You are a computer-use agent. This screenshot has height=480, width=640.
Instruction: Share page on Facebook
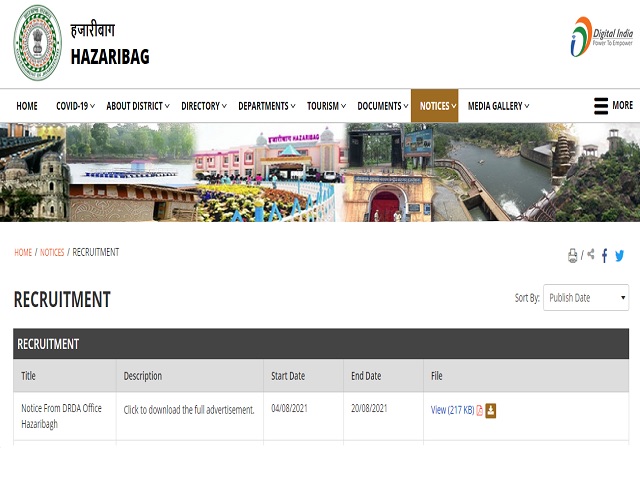[605, 256]
